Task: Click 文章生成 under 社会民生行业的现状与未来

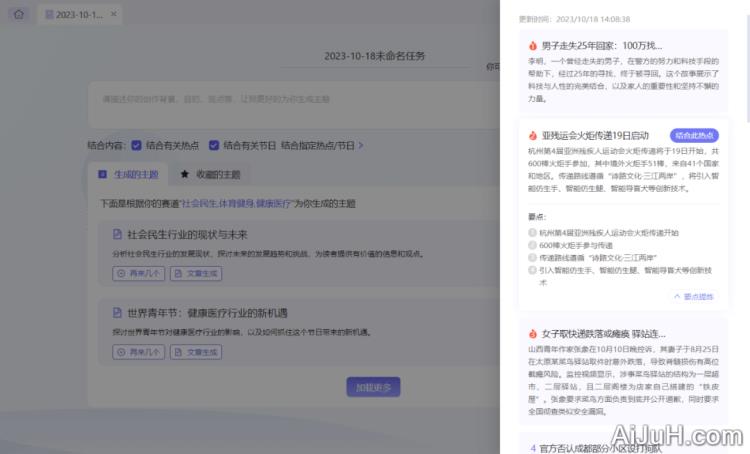Action: 196,273
